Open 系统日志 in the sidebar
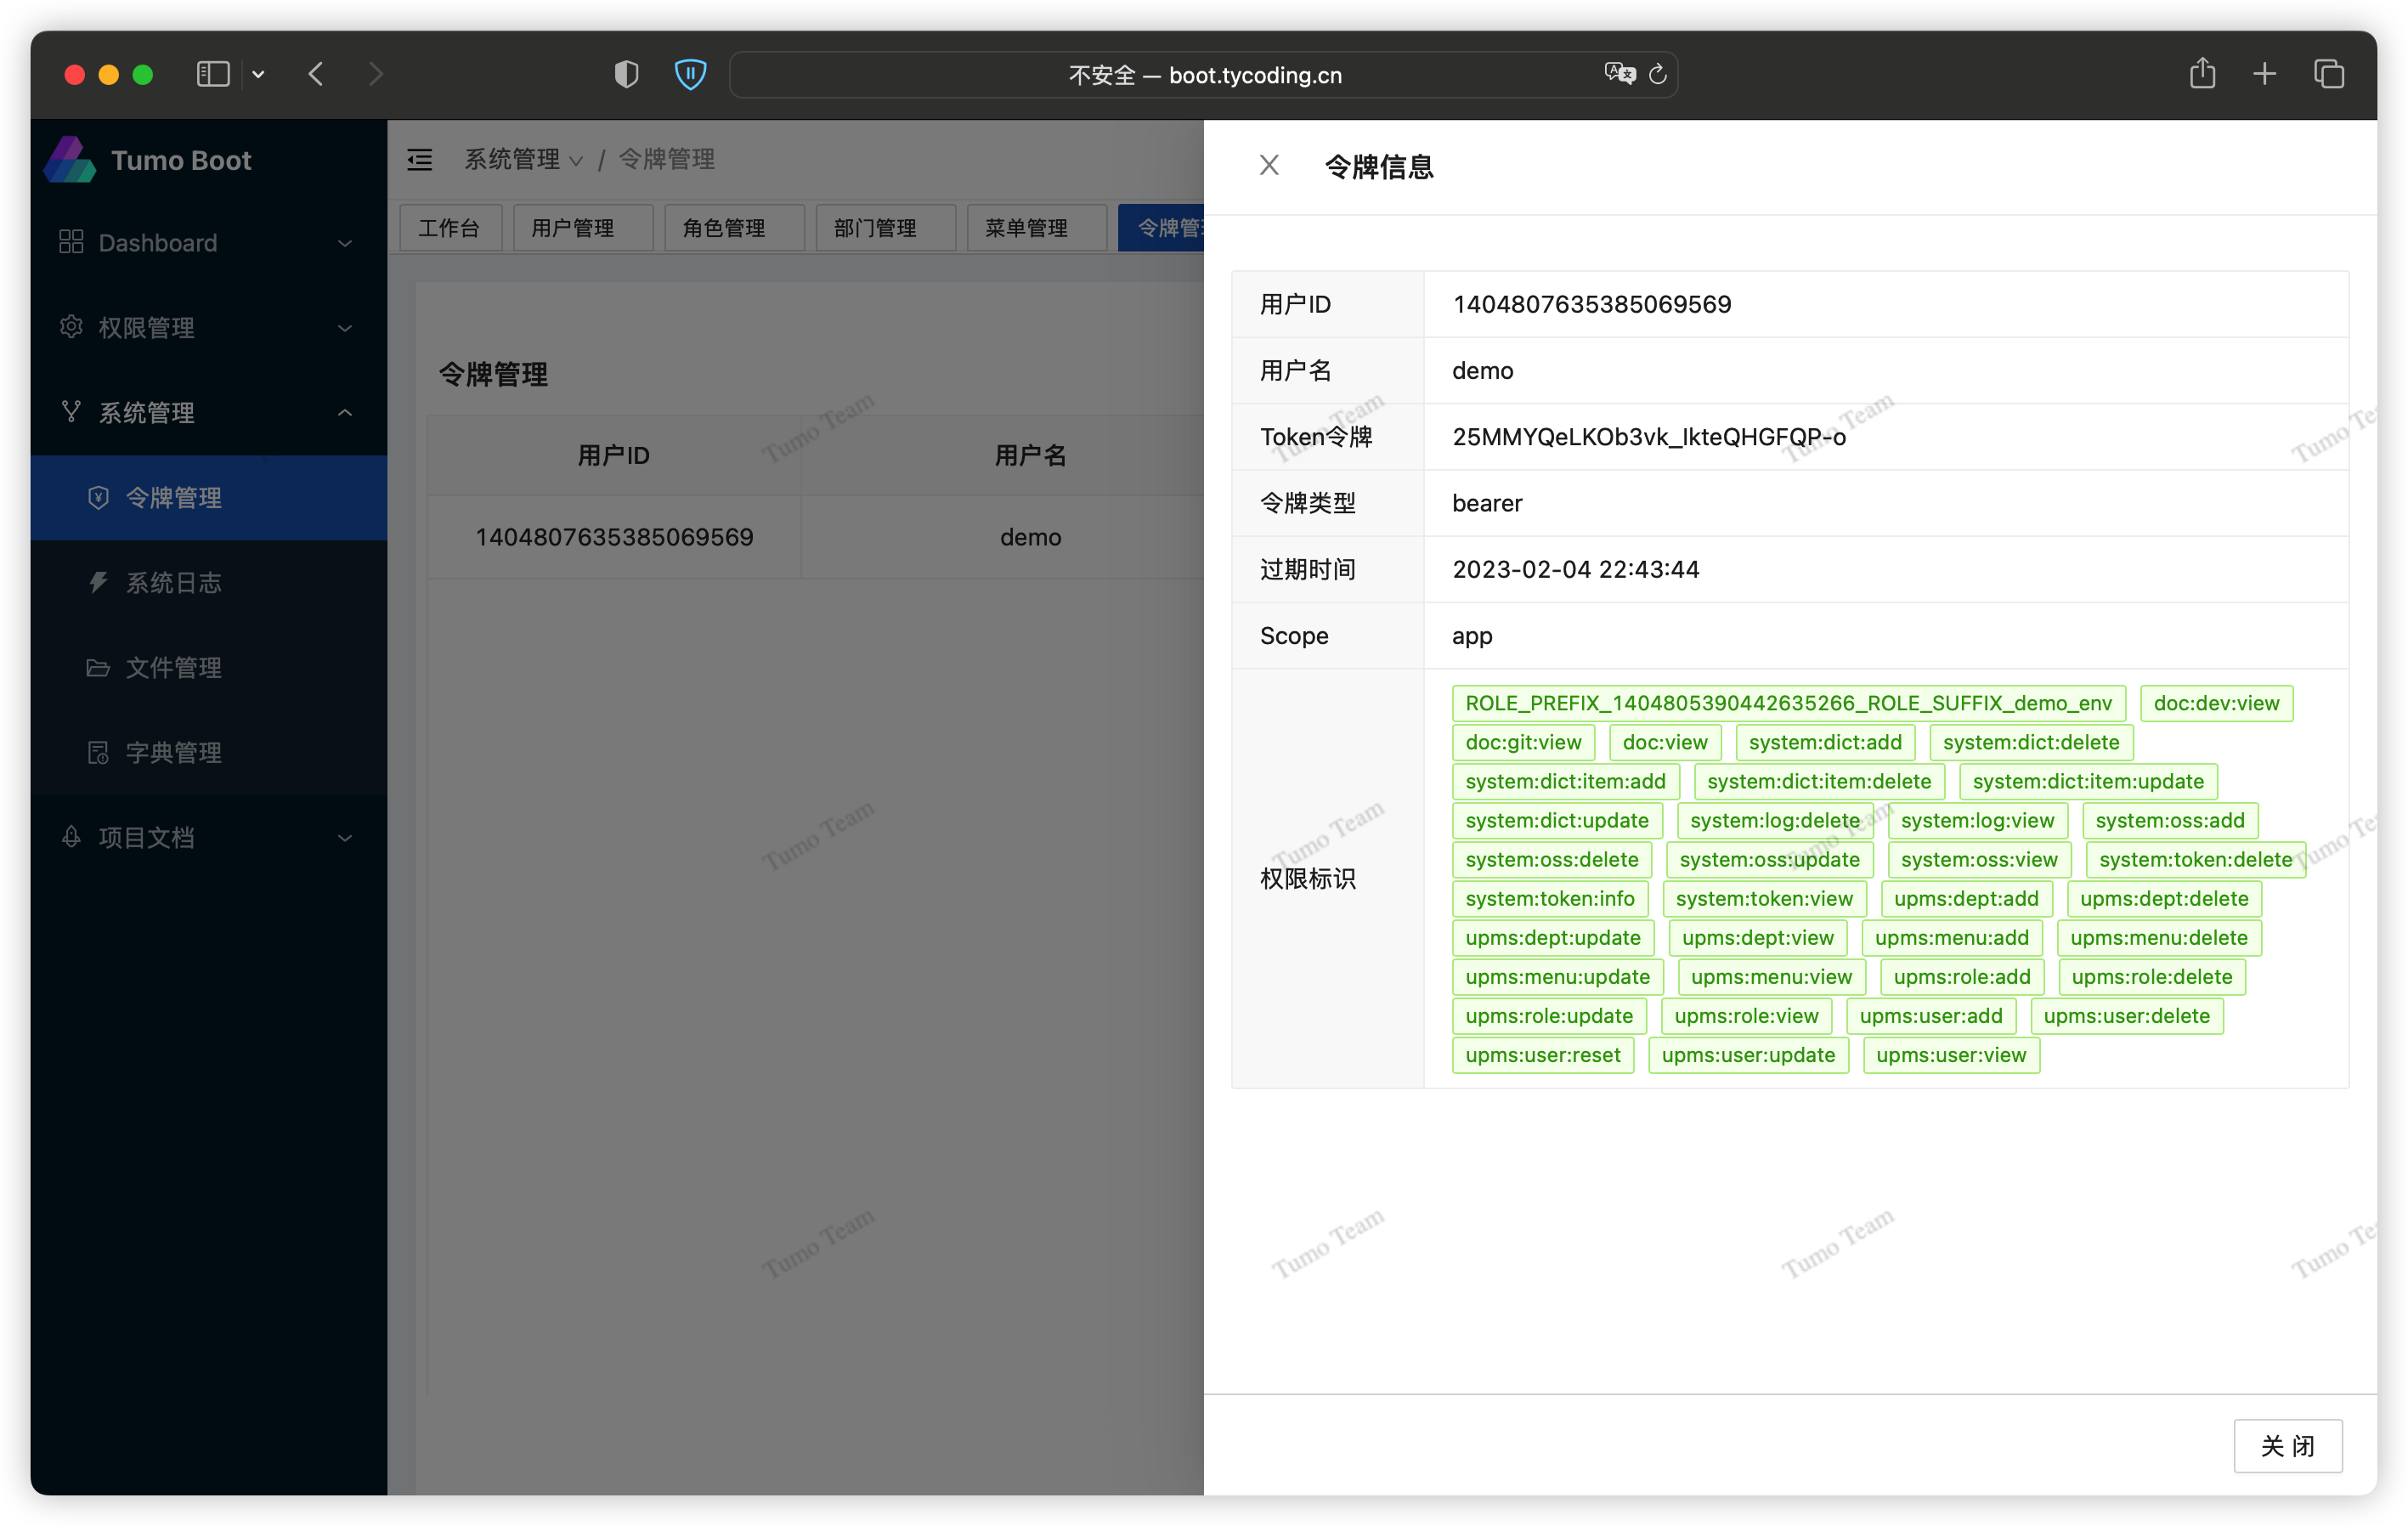Screen dimensions: 2408x1526 click(174, 583)
